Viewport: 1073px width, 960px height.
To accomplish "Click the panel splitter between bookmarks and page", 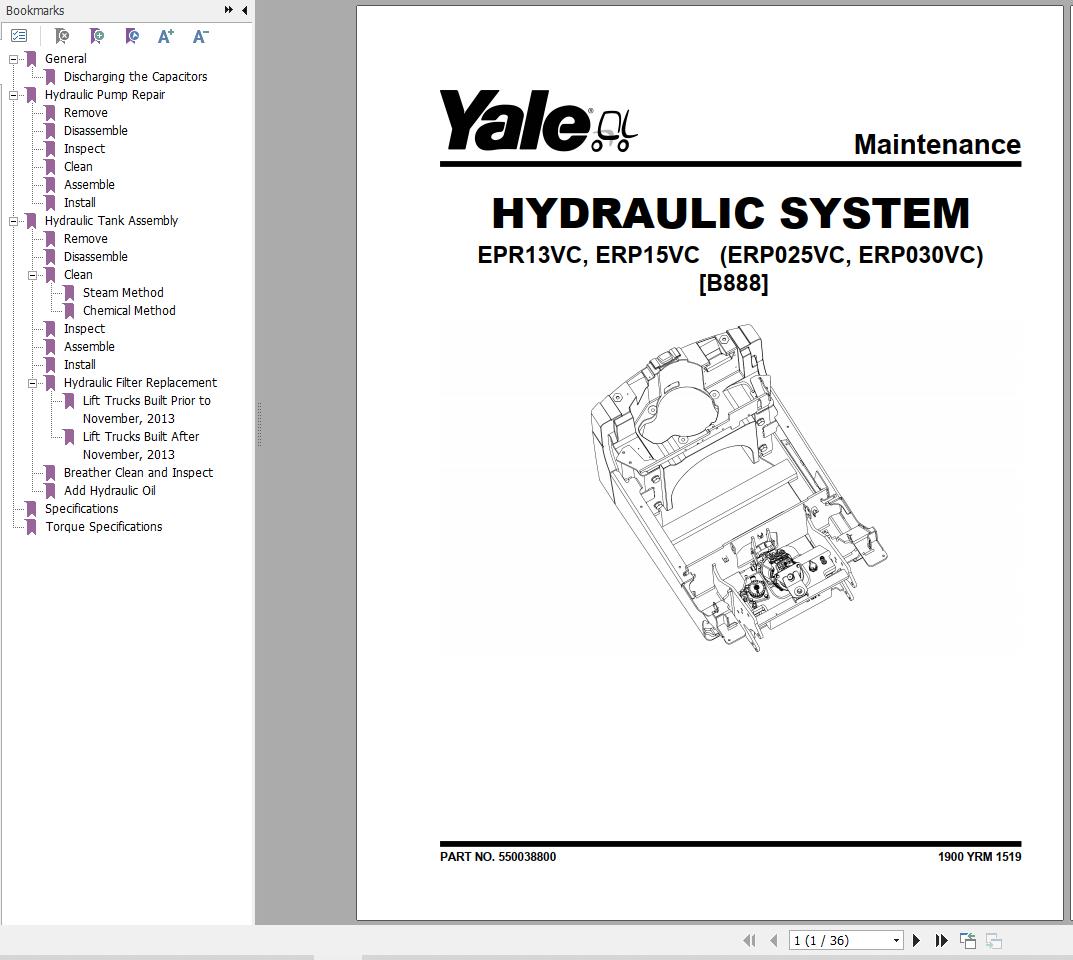I will pyautogui.click(x=258, y=425).
